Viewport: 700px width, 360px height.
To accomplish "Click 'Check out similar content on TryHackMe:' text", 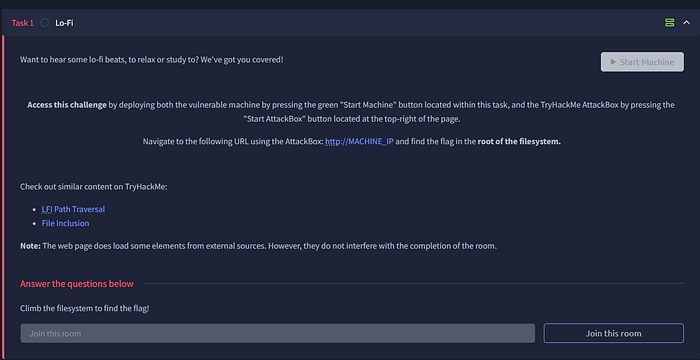I will 94,186.
